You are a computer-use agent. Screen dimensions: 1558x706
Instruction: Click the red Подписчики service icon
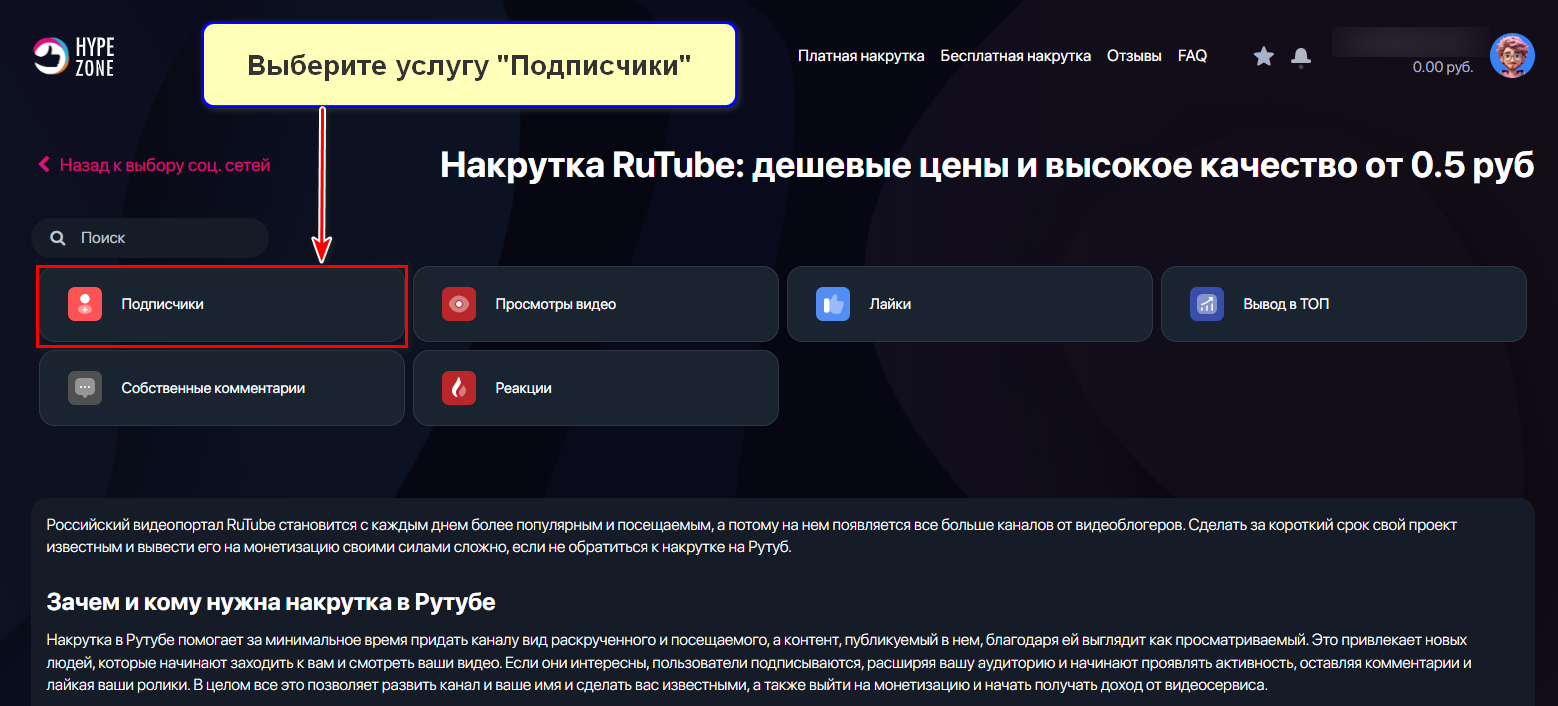point(85,304)
